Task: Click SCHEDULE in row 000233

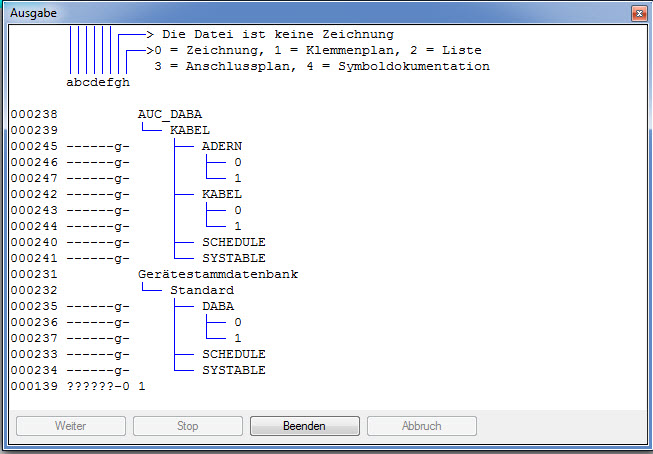Action: coord(234,354)
